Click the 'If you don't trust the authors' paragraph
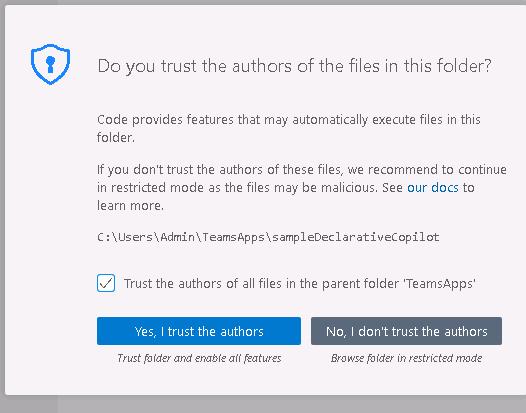The image size is (526, 413). 302,188
